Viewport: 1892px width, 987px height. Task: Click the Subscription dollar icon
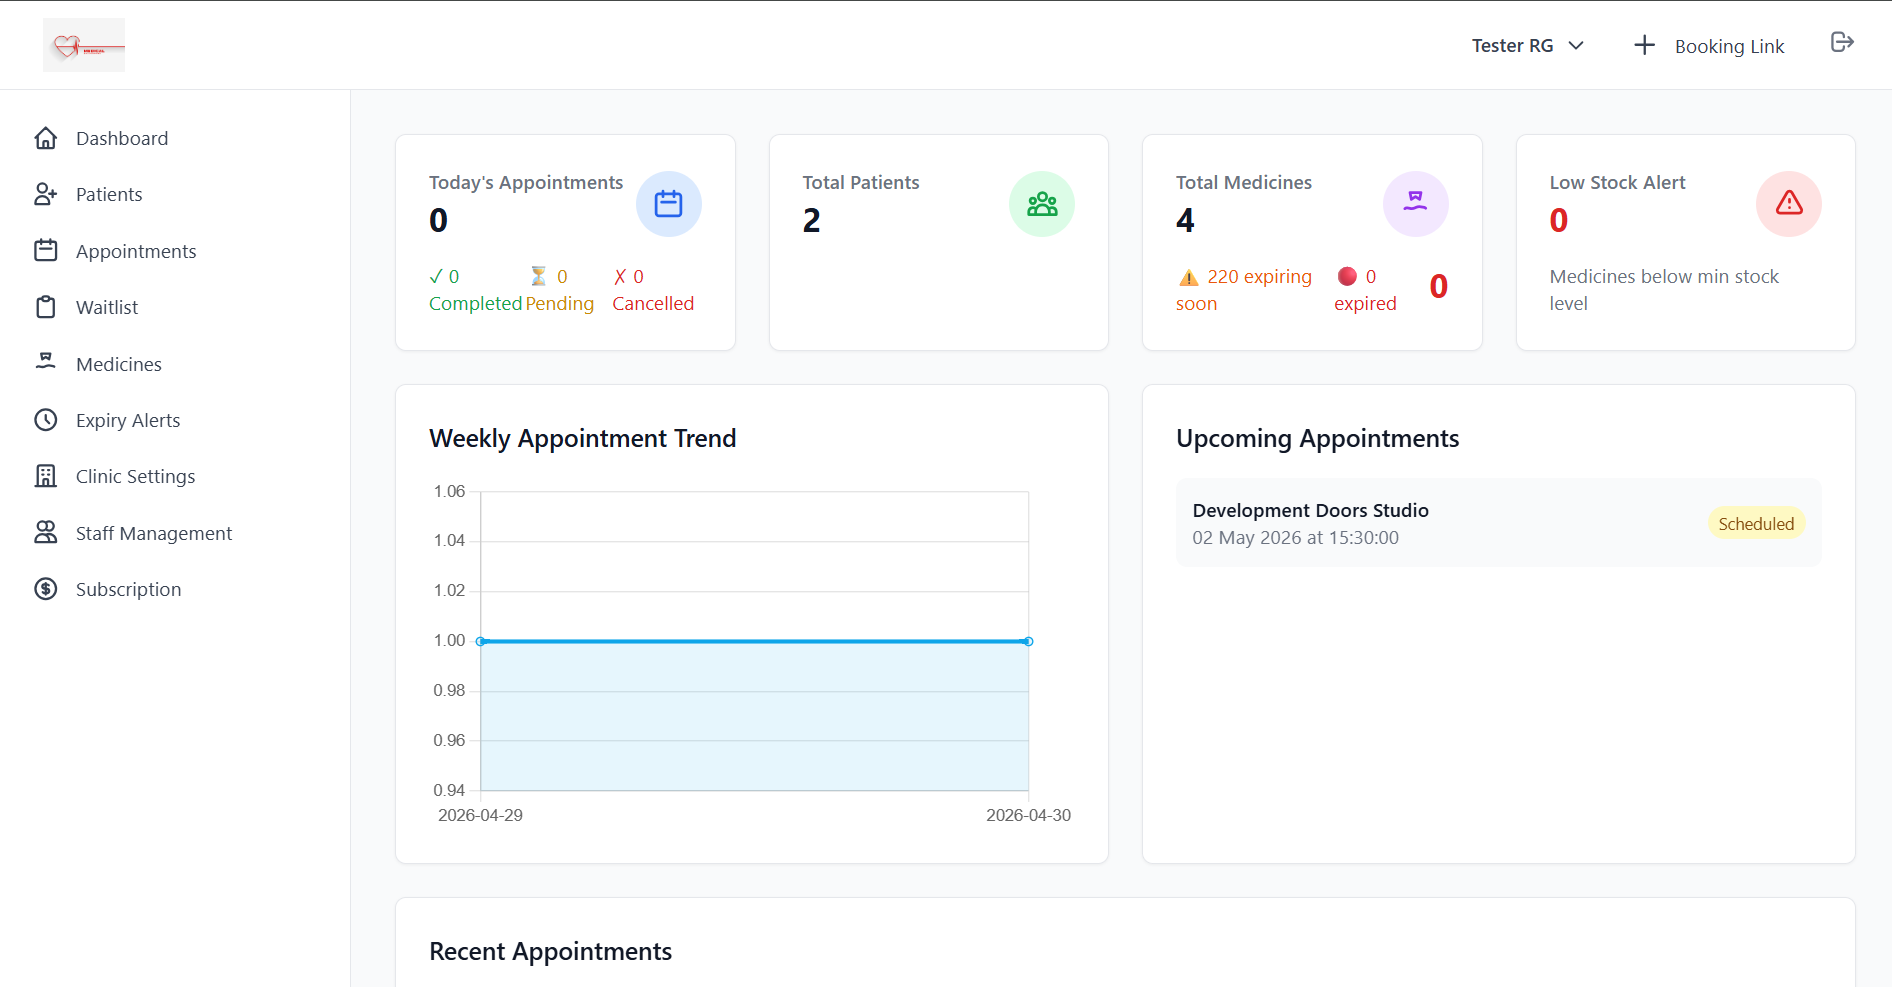coord(46,589)
